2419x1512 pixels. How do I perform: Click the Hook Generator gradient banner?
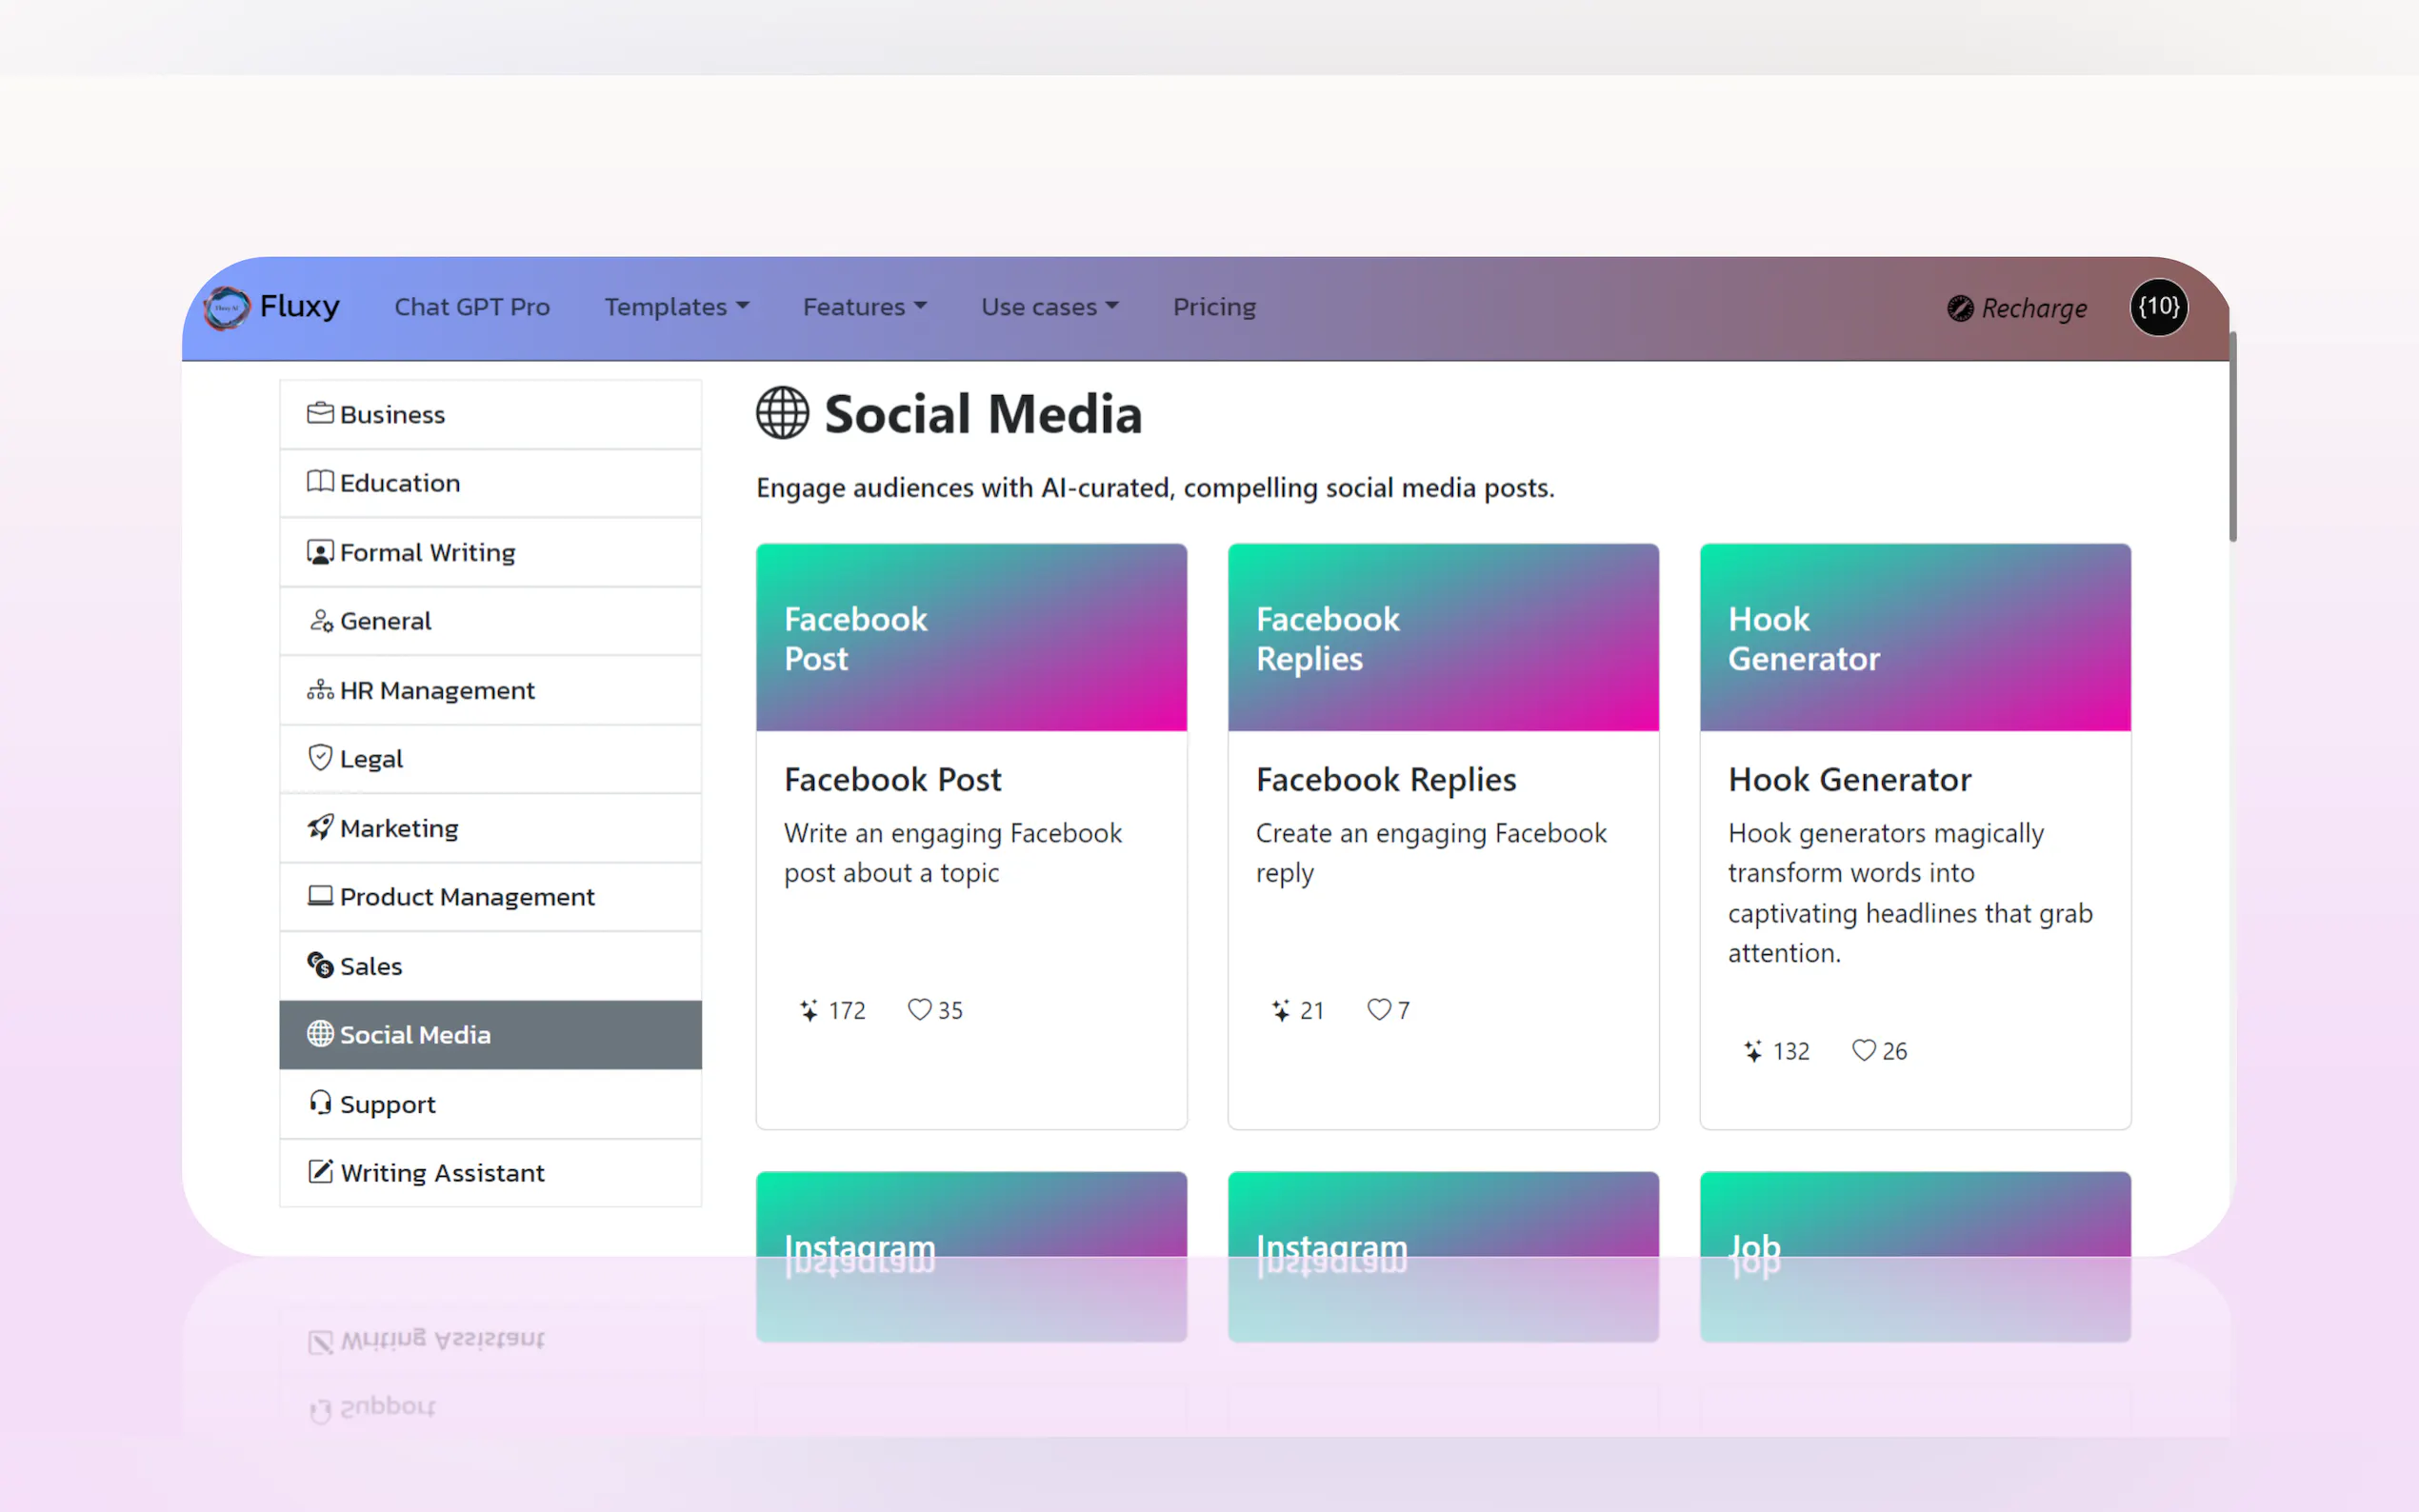tap(1914, 638)
